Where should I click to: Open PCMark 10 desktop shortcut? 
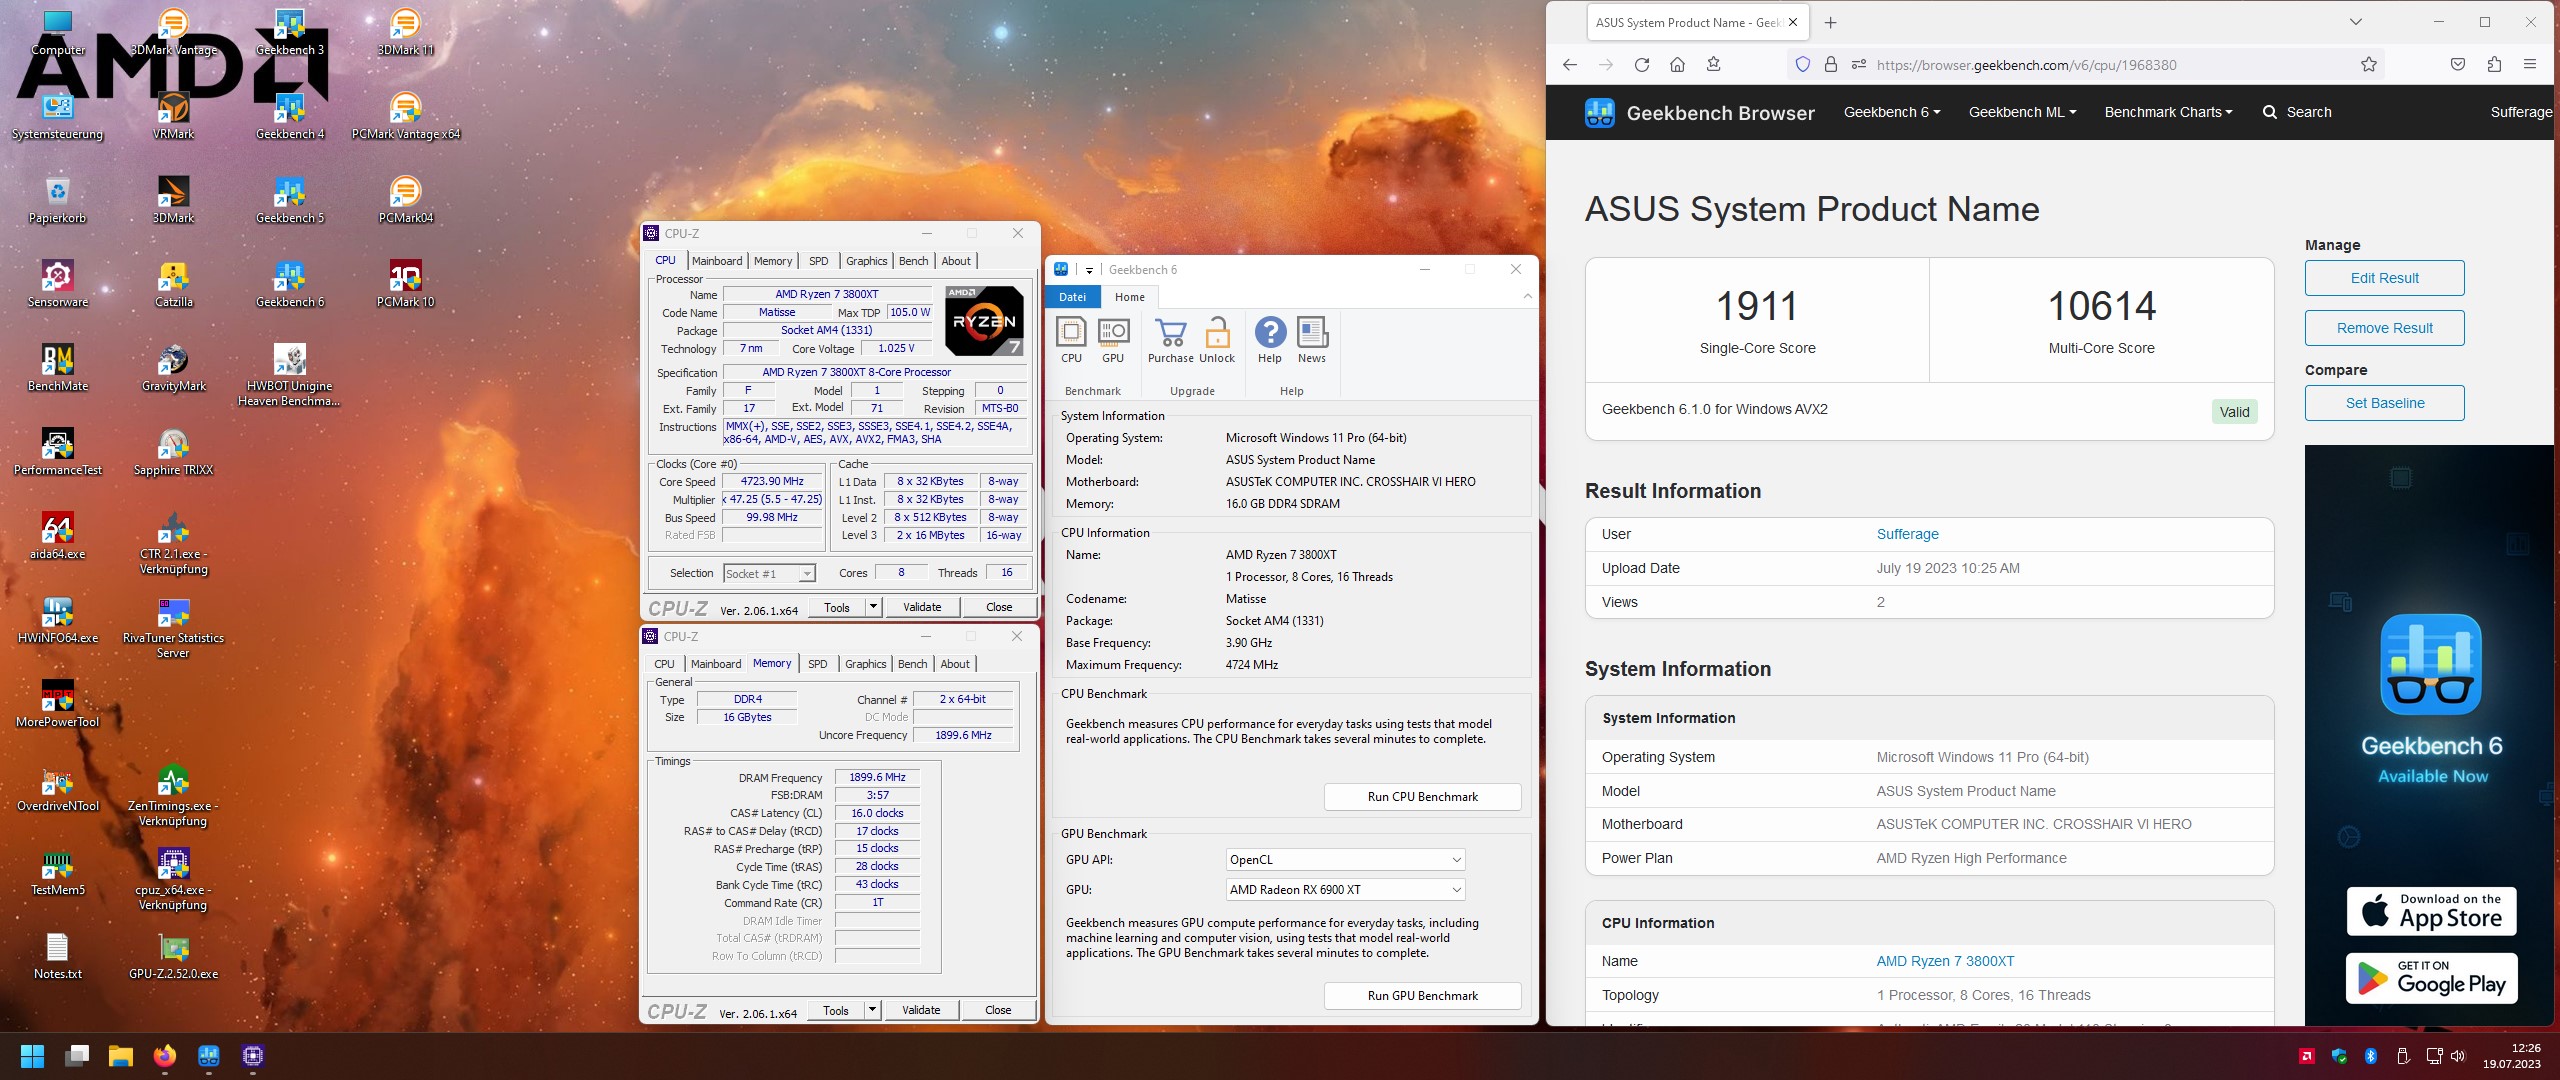coord(405,283)
